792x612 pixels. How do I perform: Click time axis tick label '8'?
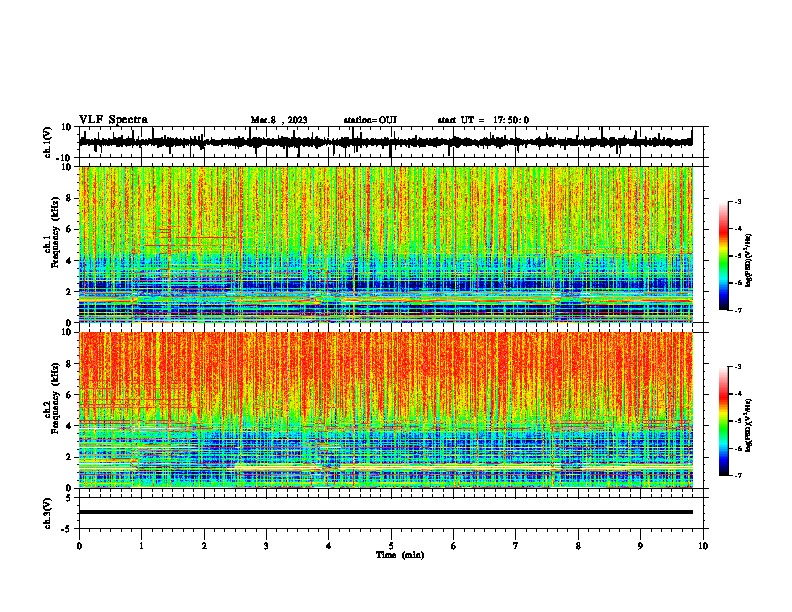click(578, 546)
